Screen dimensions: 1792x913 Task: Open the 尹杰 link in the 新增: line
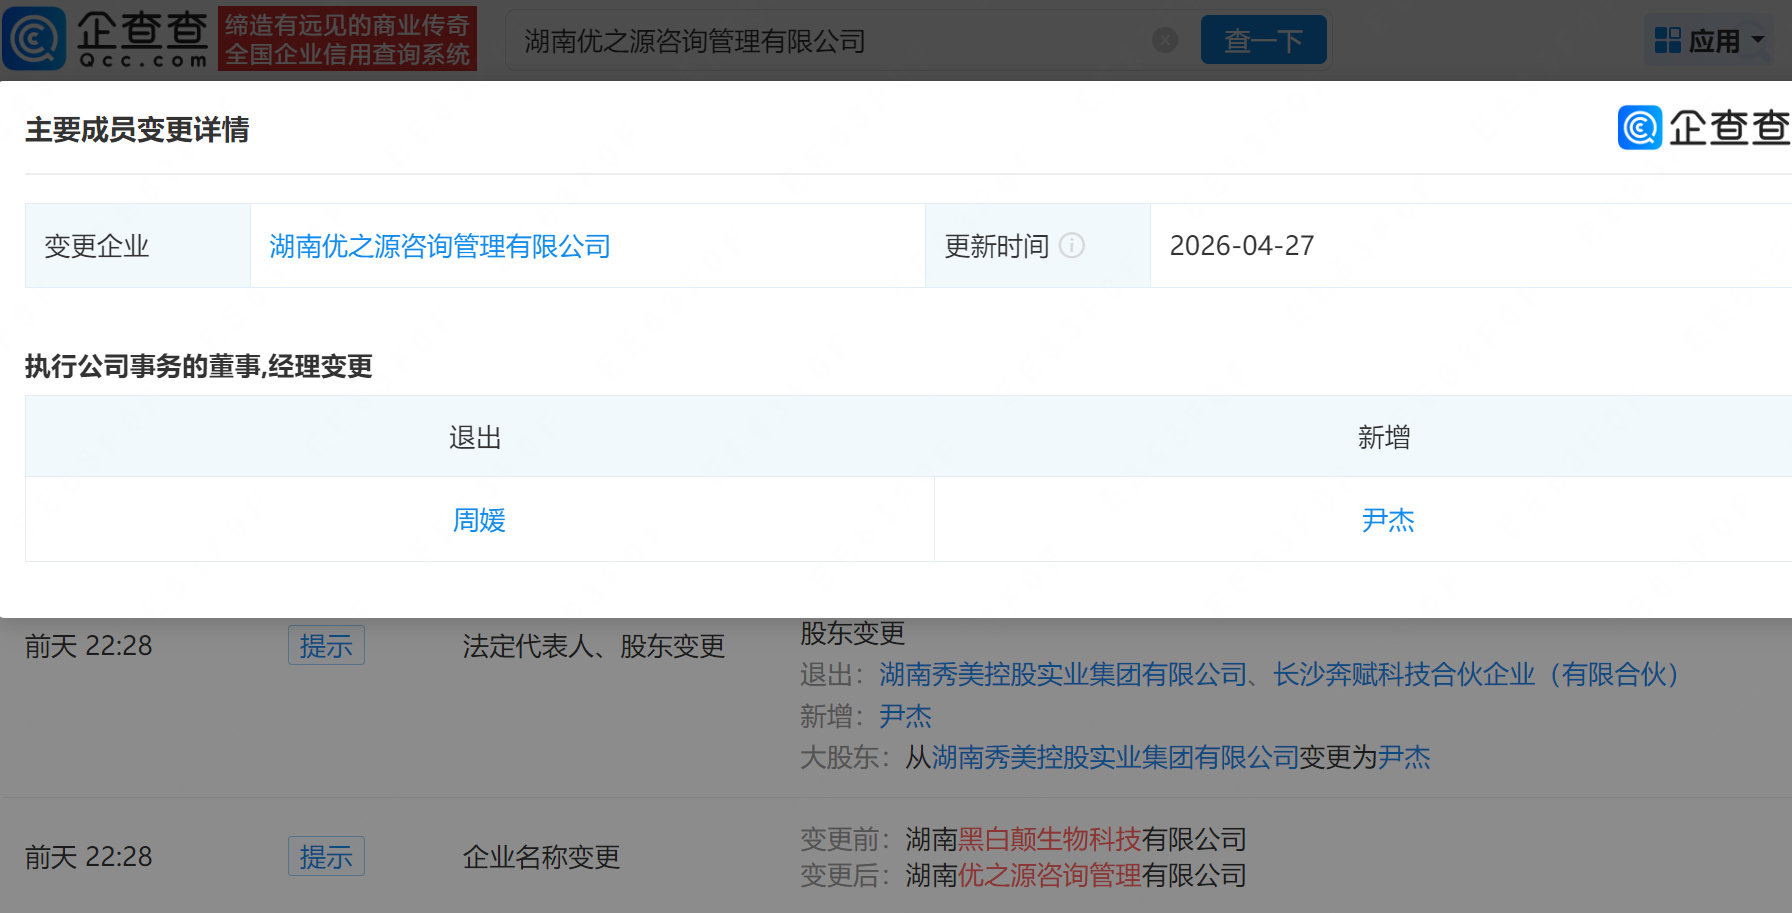point(905,716)
